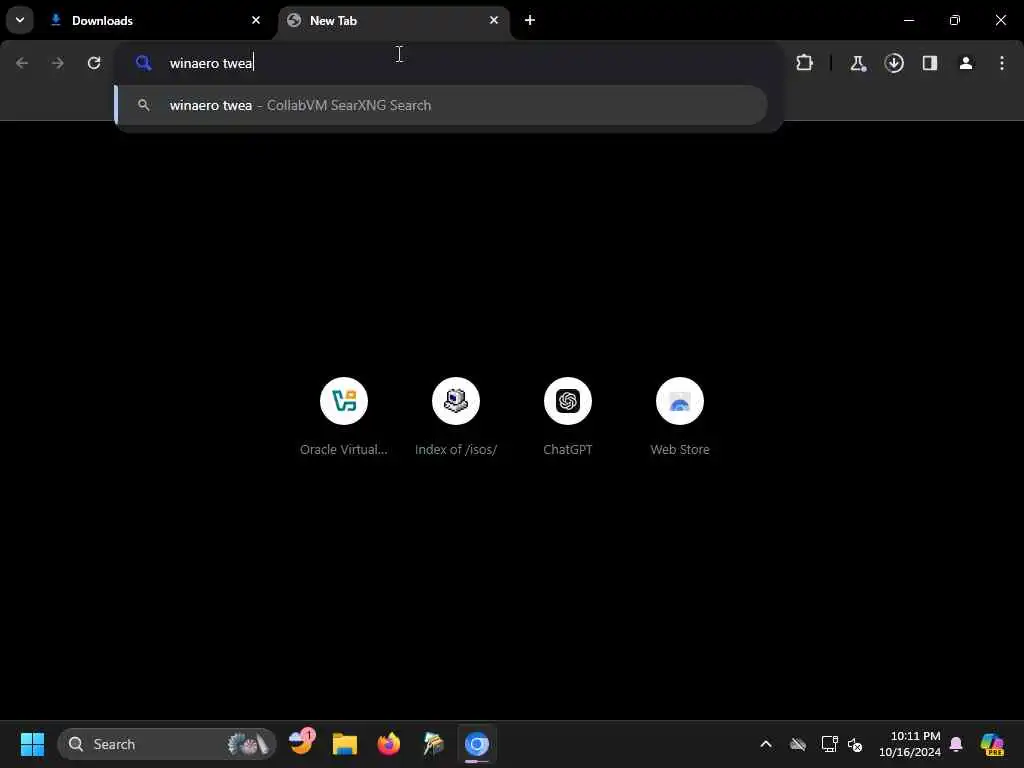Open Chrome Labs flask icon
1024x768 pixels.
click(x=857, y=63)
